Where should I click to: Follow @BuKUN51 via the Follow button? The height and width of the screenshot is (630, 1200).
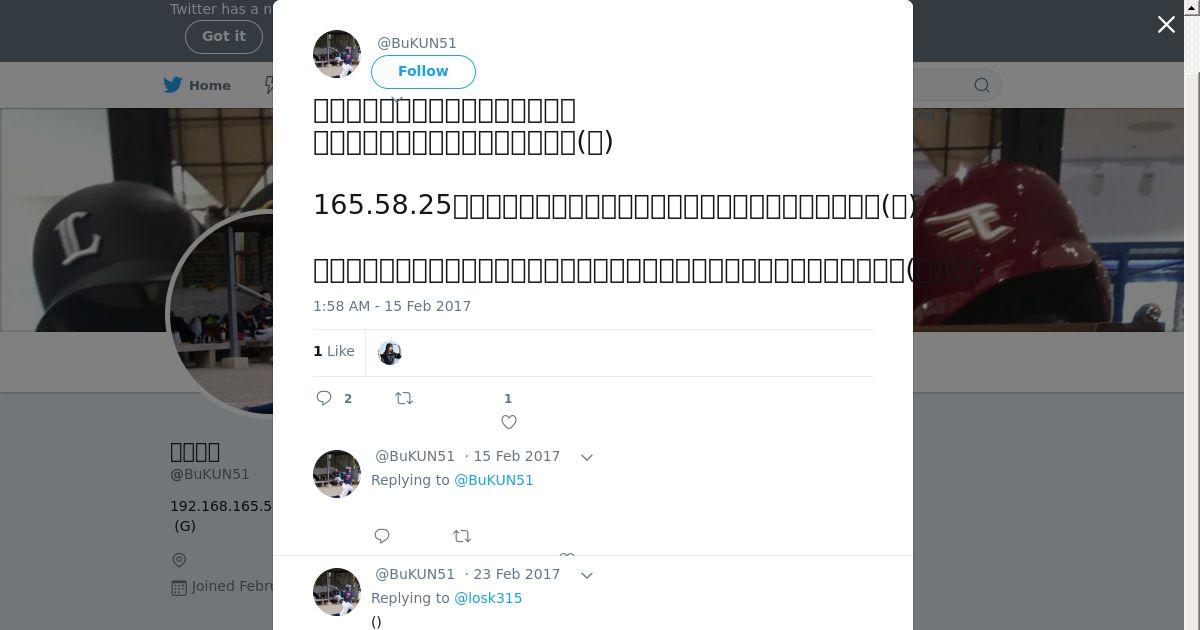coord(423,72)
